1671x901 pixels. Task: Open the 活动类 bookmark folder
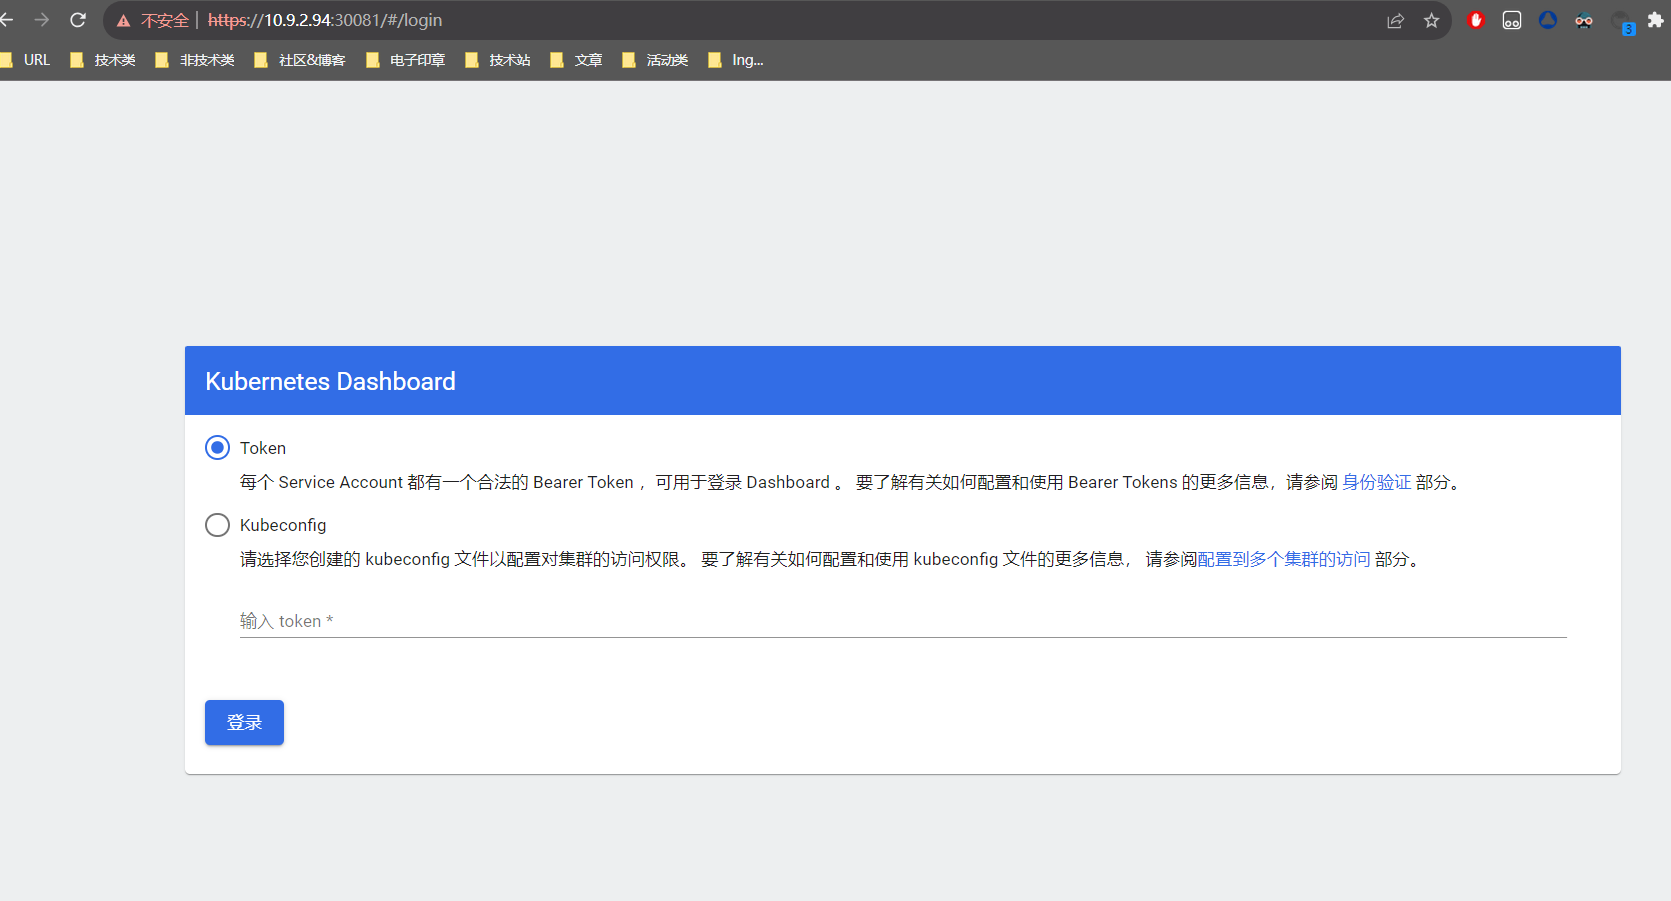pyautogui.click(x=655, y=60)
